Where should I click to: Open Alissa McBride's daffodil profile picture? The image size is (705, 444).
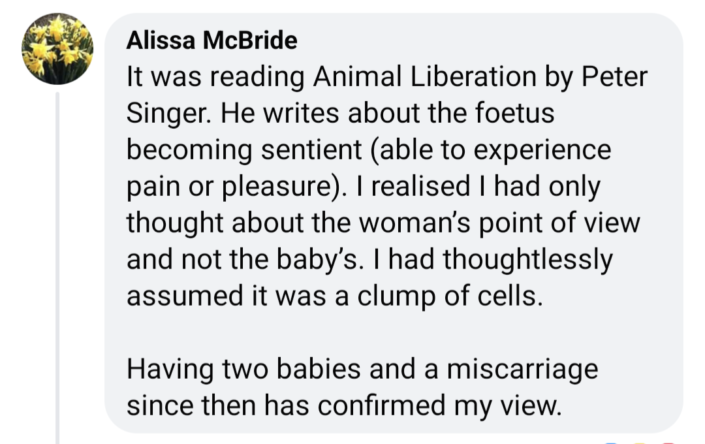pos(57,50)
